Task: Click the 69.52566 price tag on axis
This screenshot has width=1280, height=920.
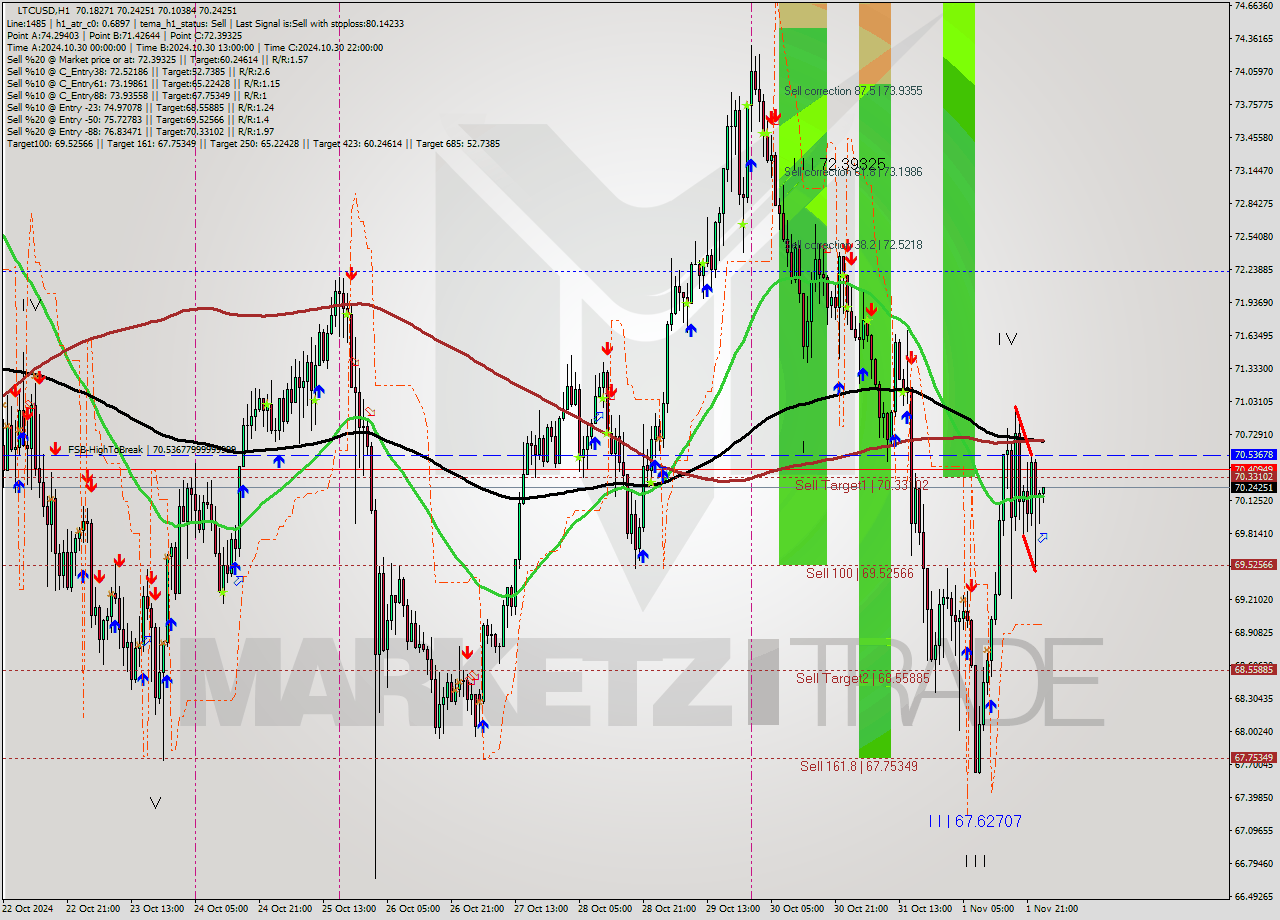Action: point(1253,564)
